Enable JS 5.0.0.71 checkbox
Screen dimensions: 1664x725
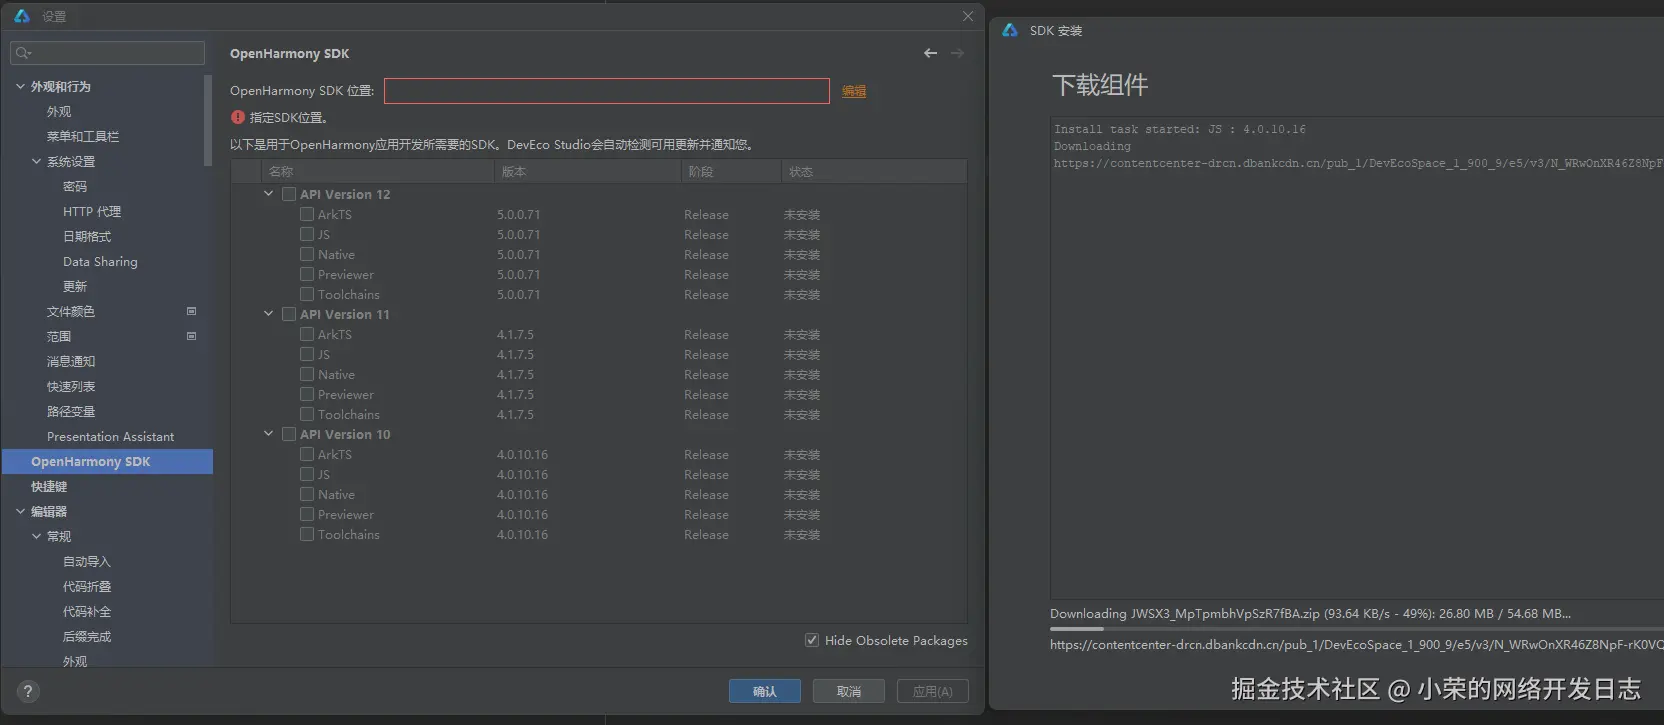pyautogui.click(x=307, y=234)
